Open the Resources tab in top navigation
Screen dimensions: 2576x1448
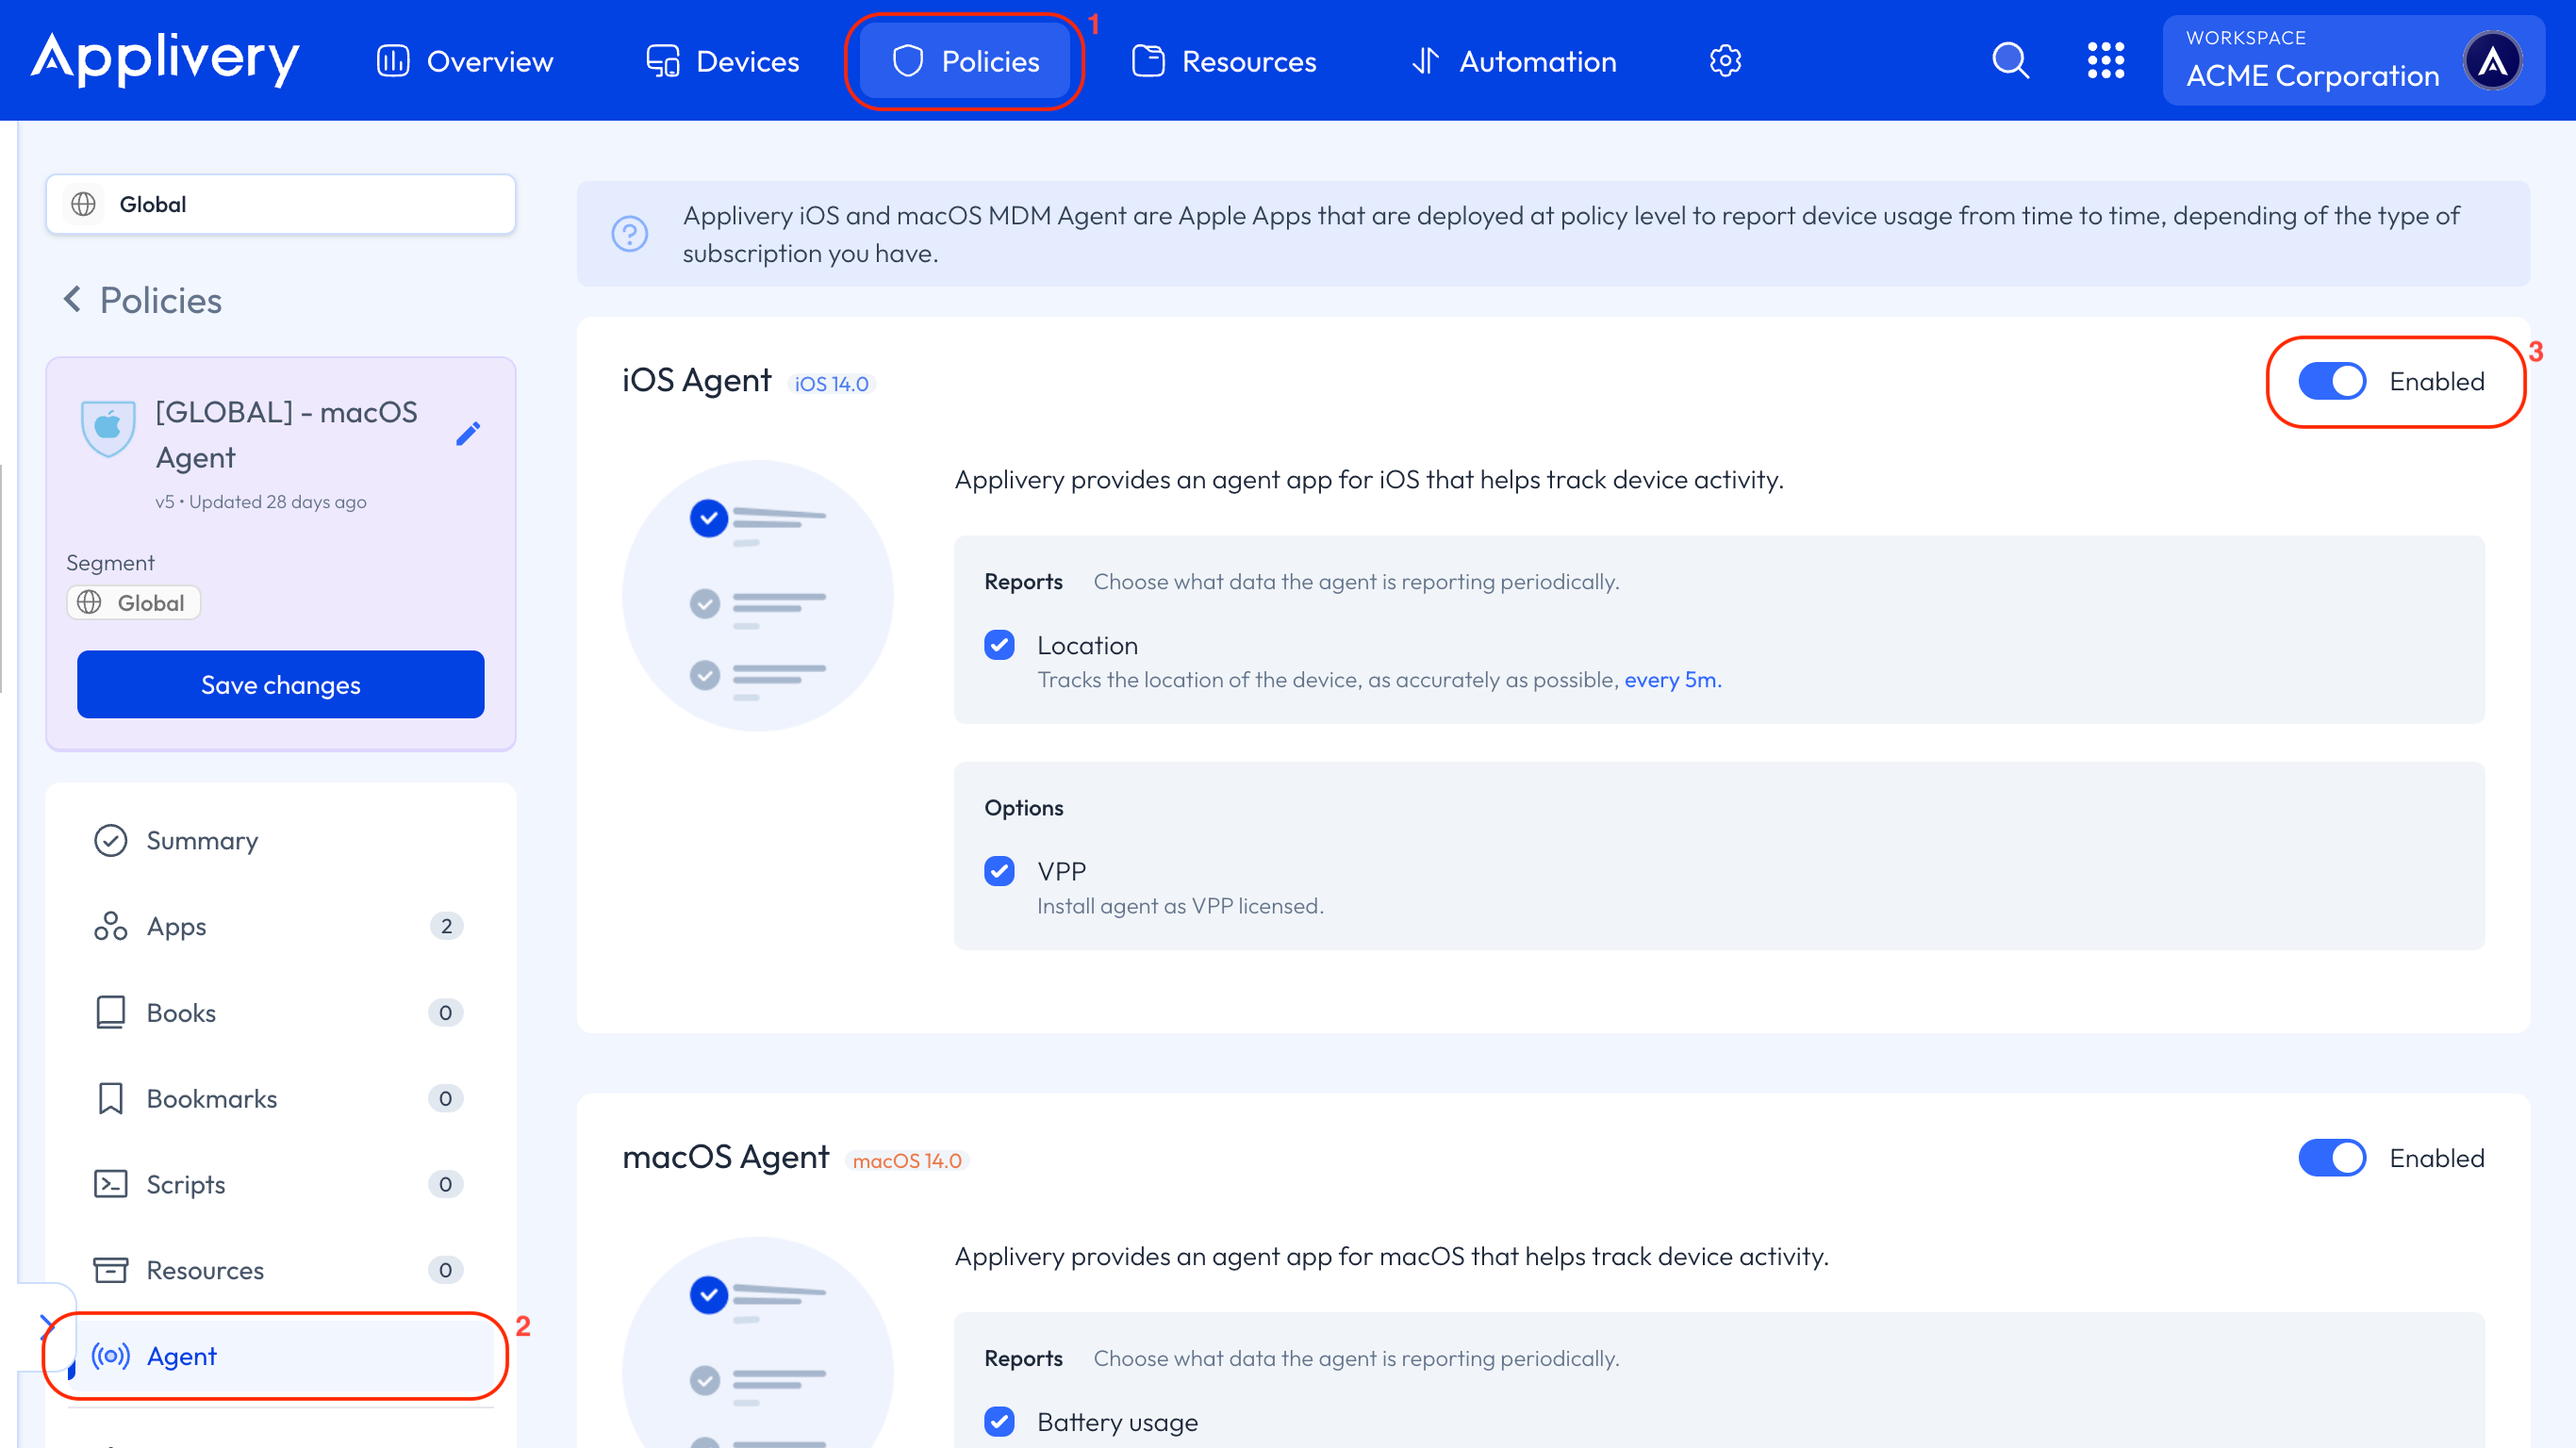(x=1224, y=61)
